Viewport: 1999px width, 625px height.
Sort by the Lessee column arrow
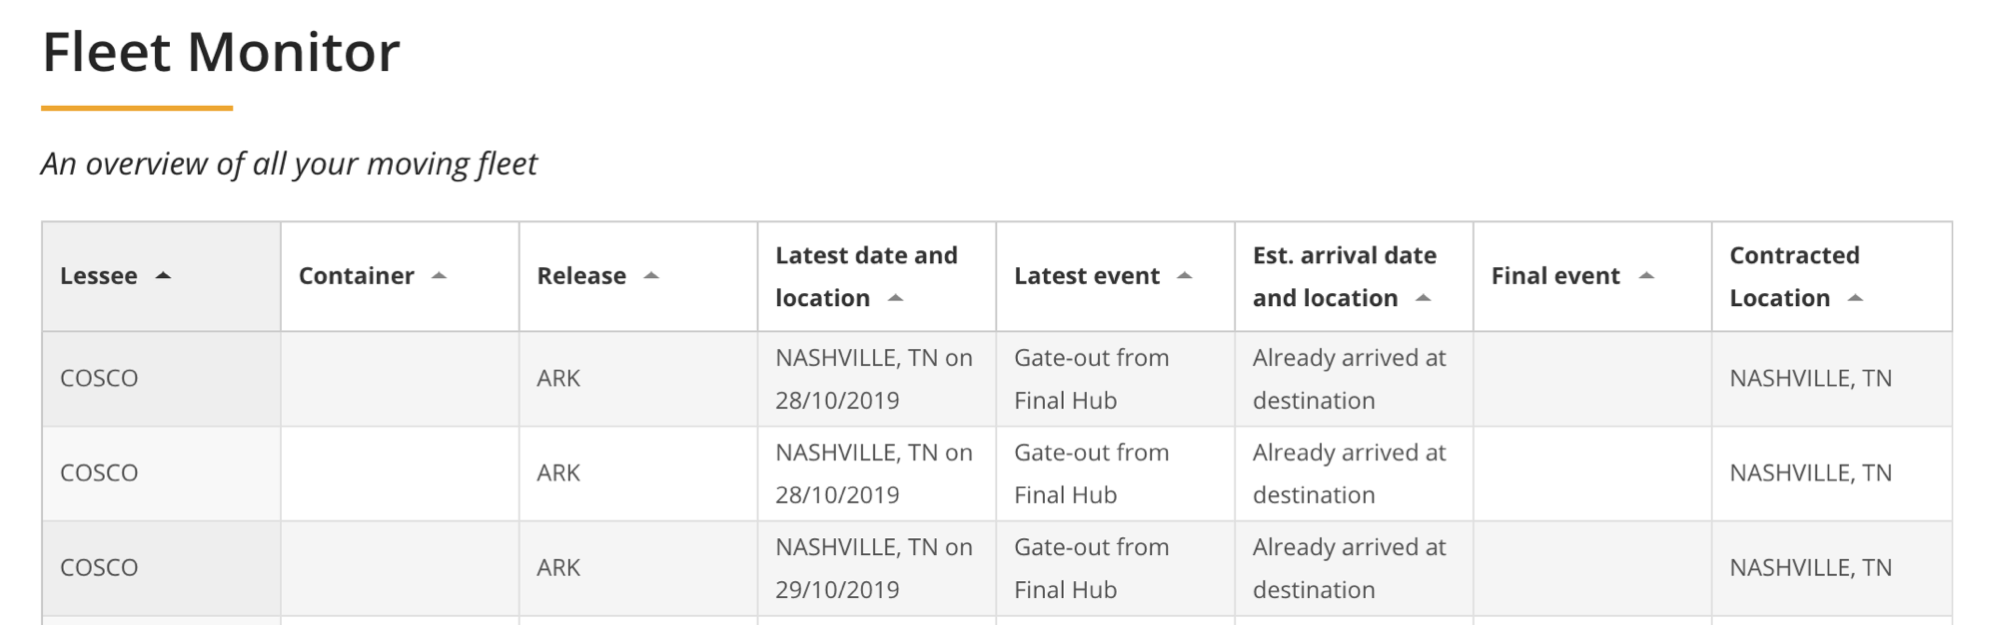point(163,276)
